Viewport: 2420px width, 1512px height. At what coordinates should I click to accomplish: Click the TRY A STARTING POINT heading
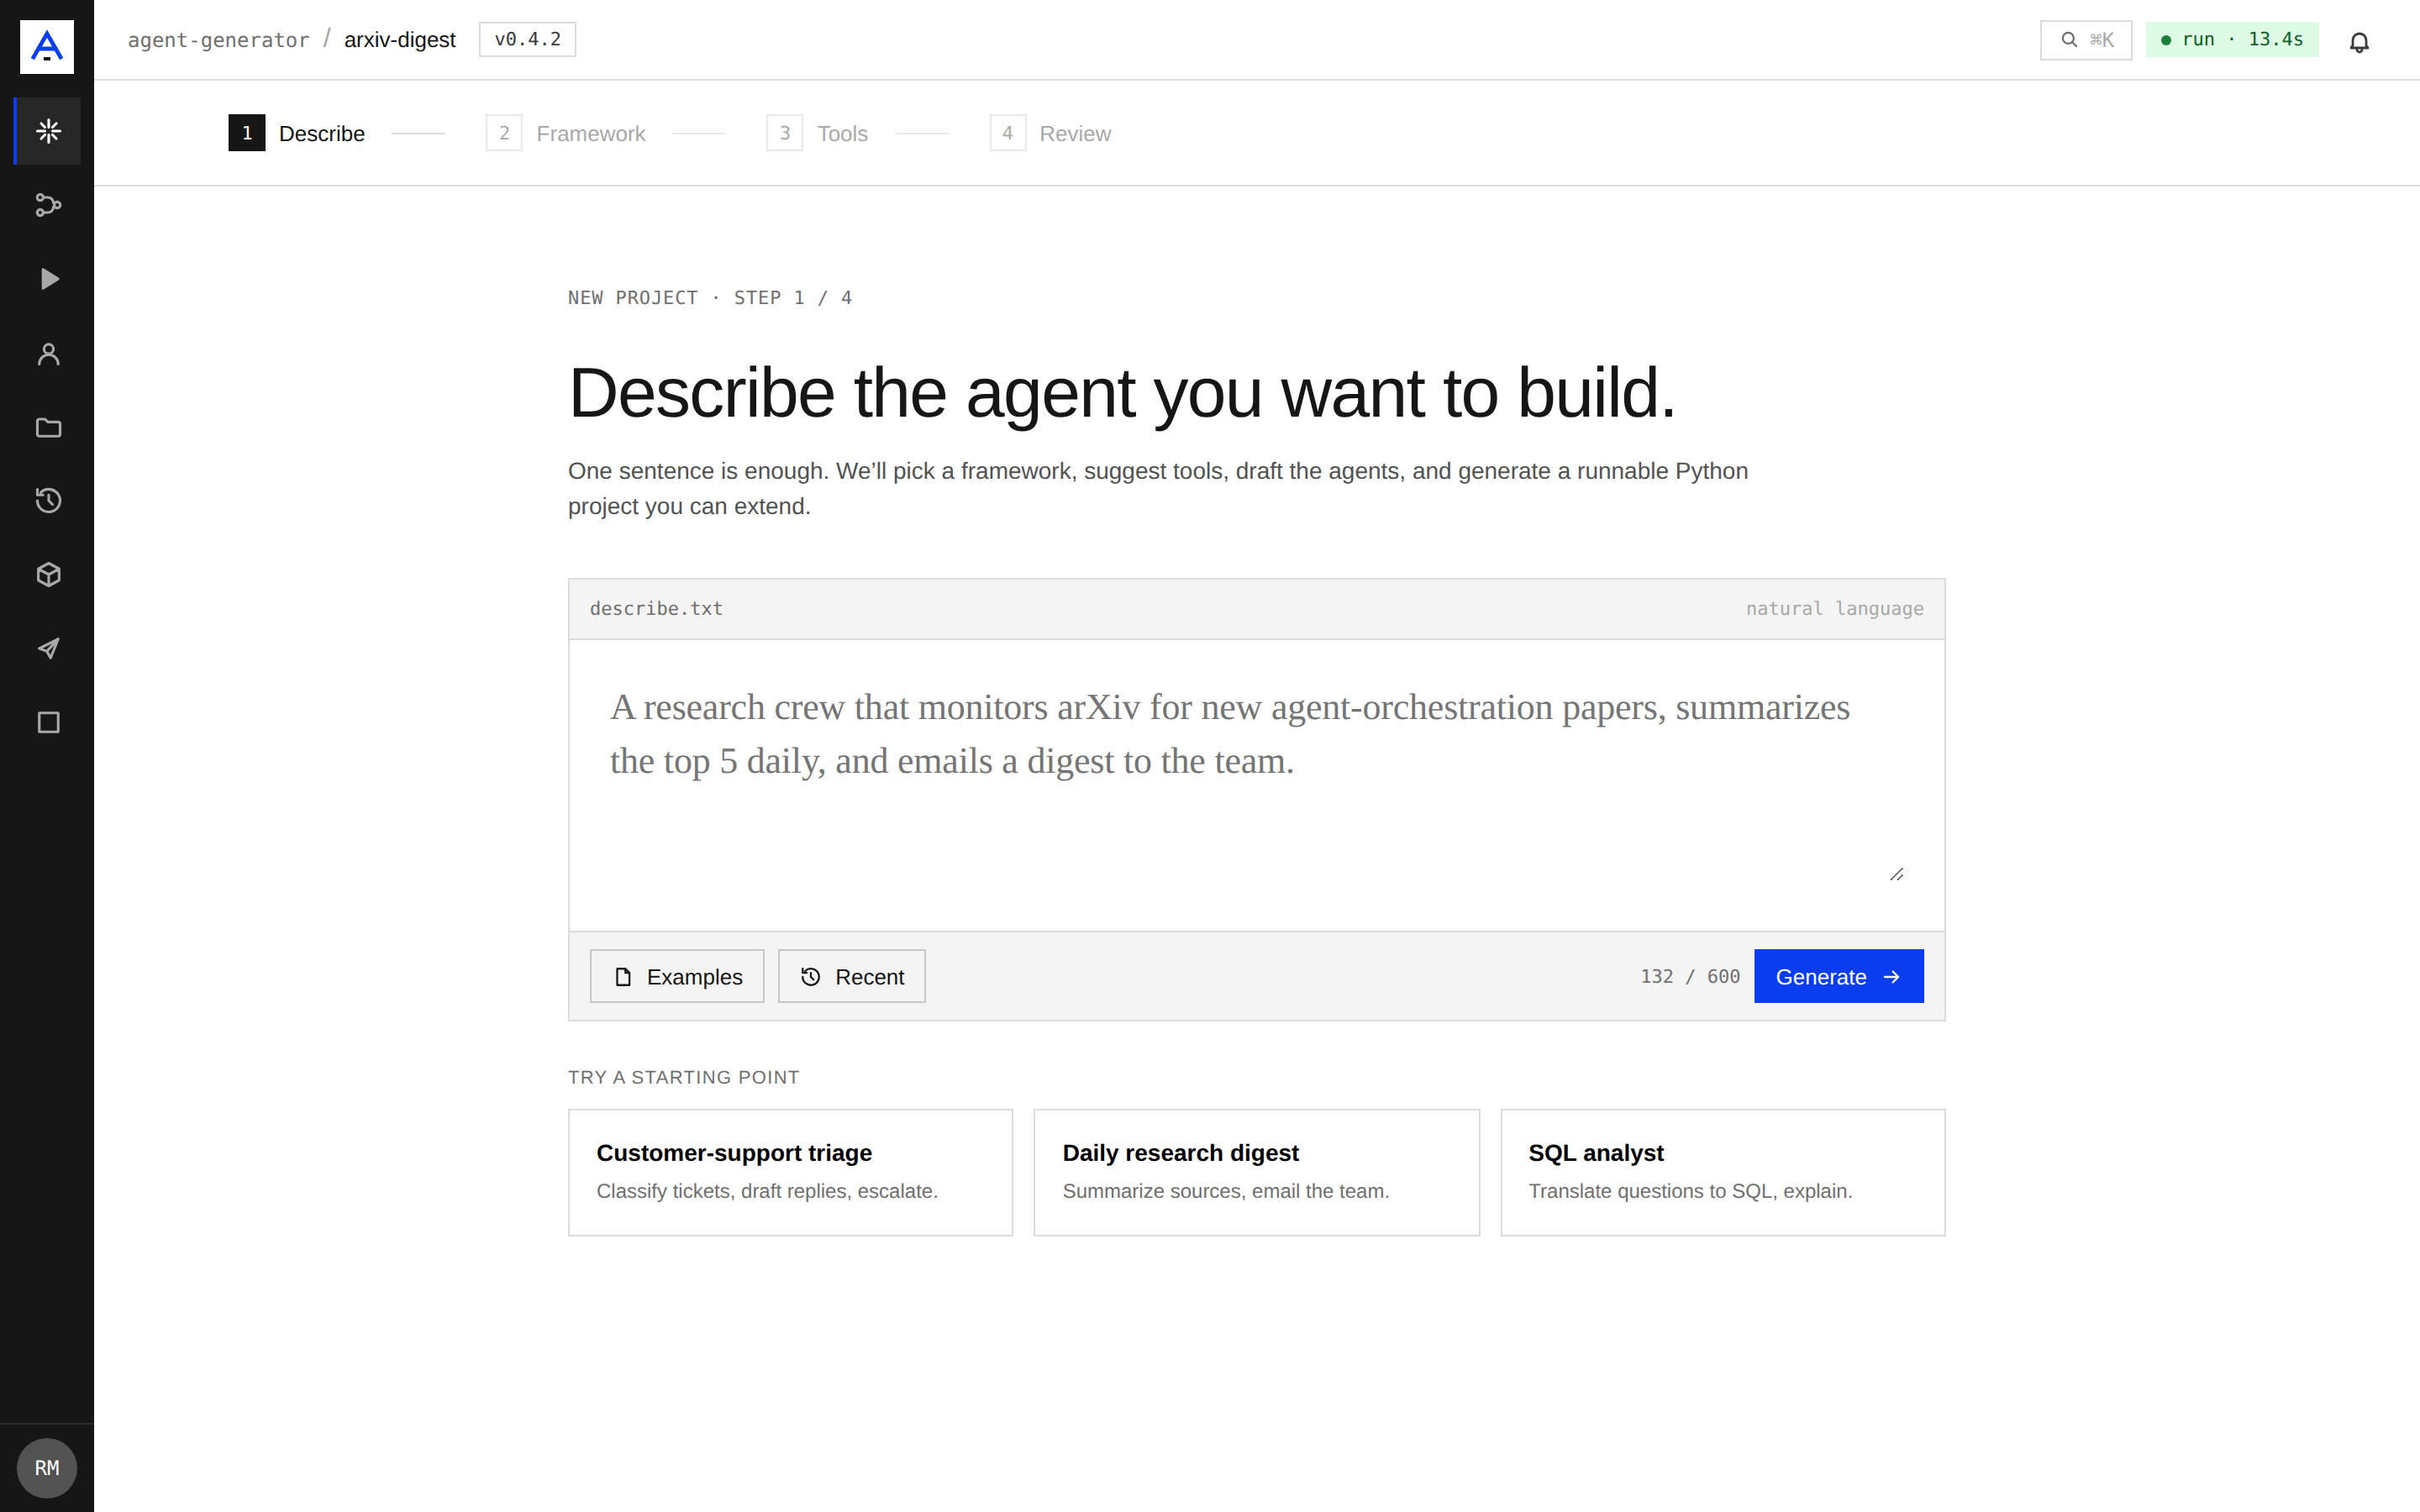[684, 1077]
